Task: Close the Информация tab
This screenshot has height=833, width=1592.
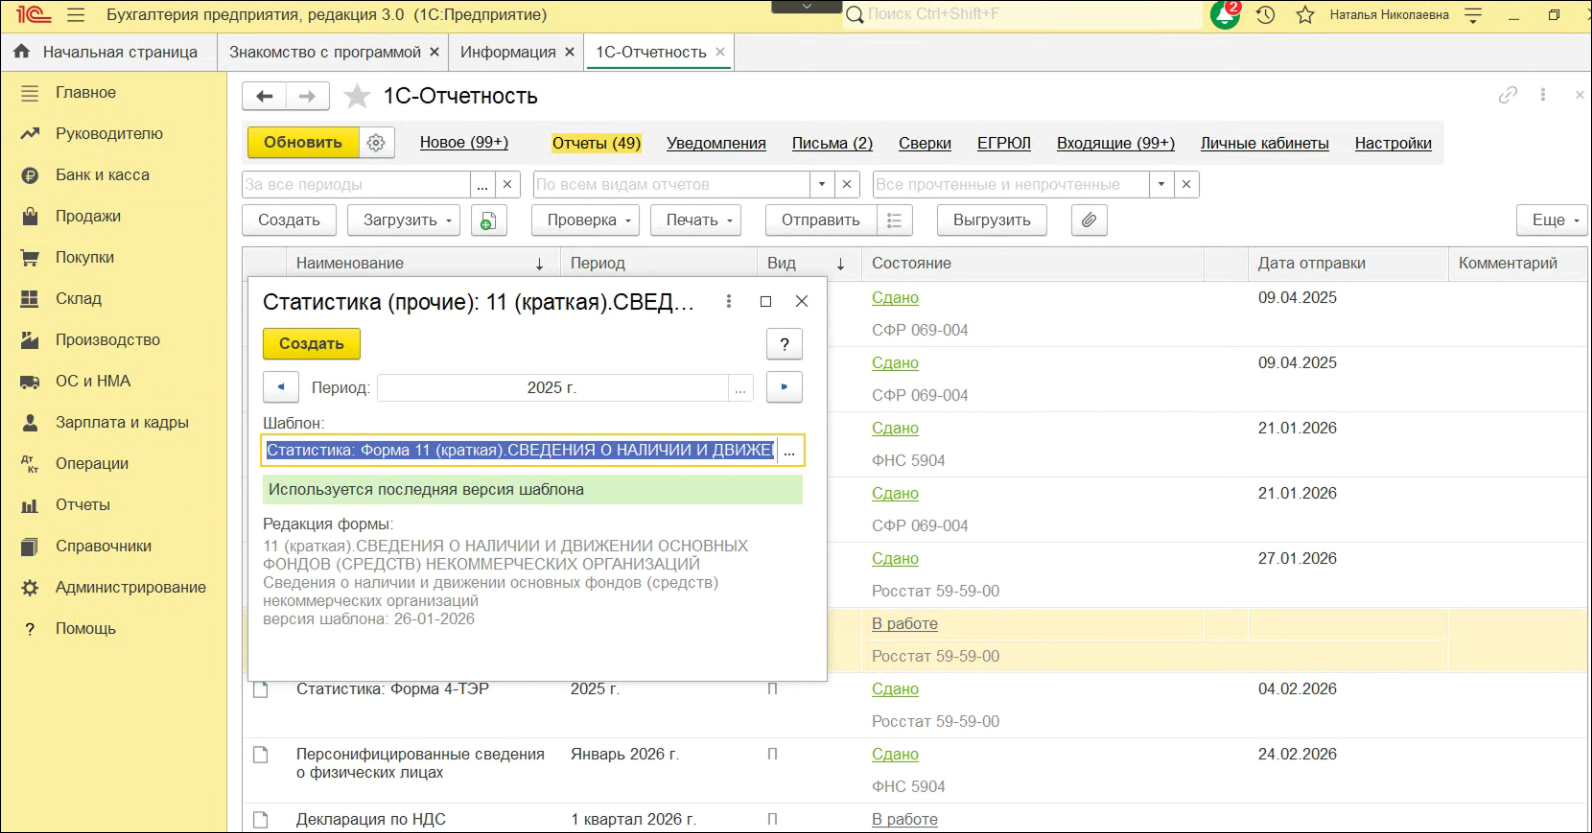Action: [570, 52]
